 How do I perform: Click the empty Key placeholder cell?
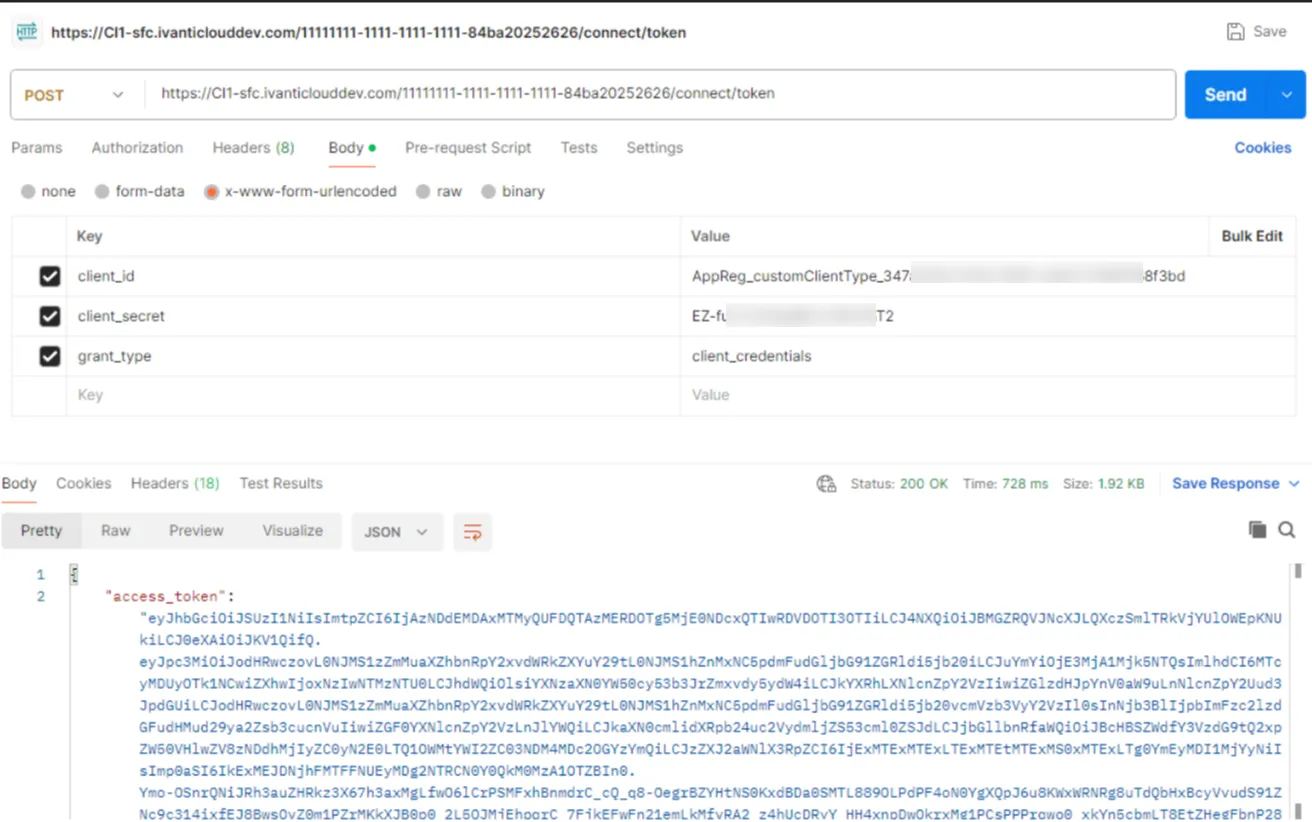373,396
